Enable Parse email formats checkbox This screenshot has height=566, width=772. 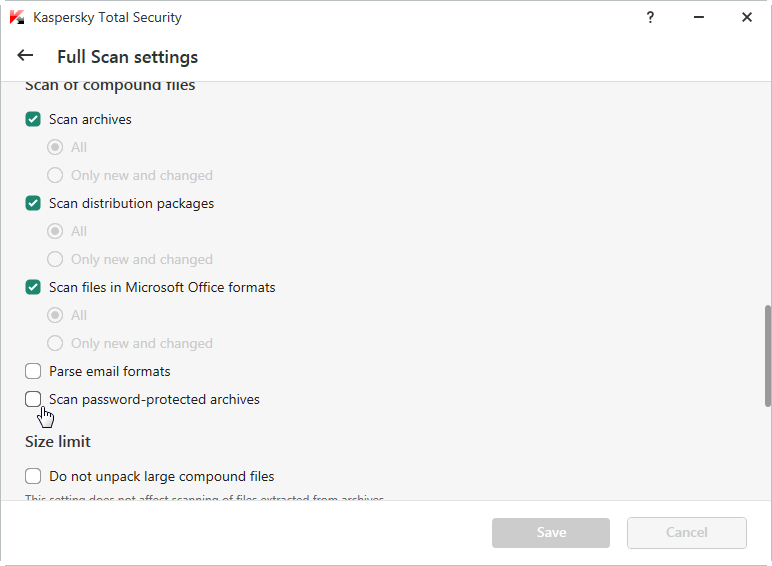point(33,371)
